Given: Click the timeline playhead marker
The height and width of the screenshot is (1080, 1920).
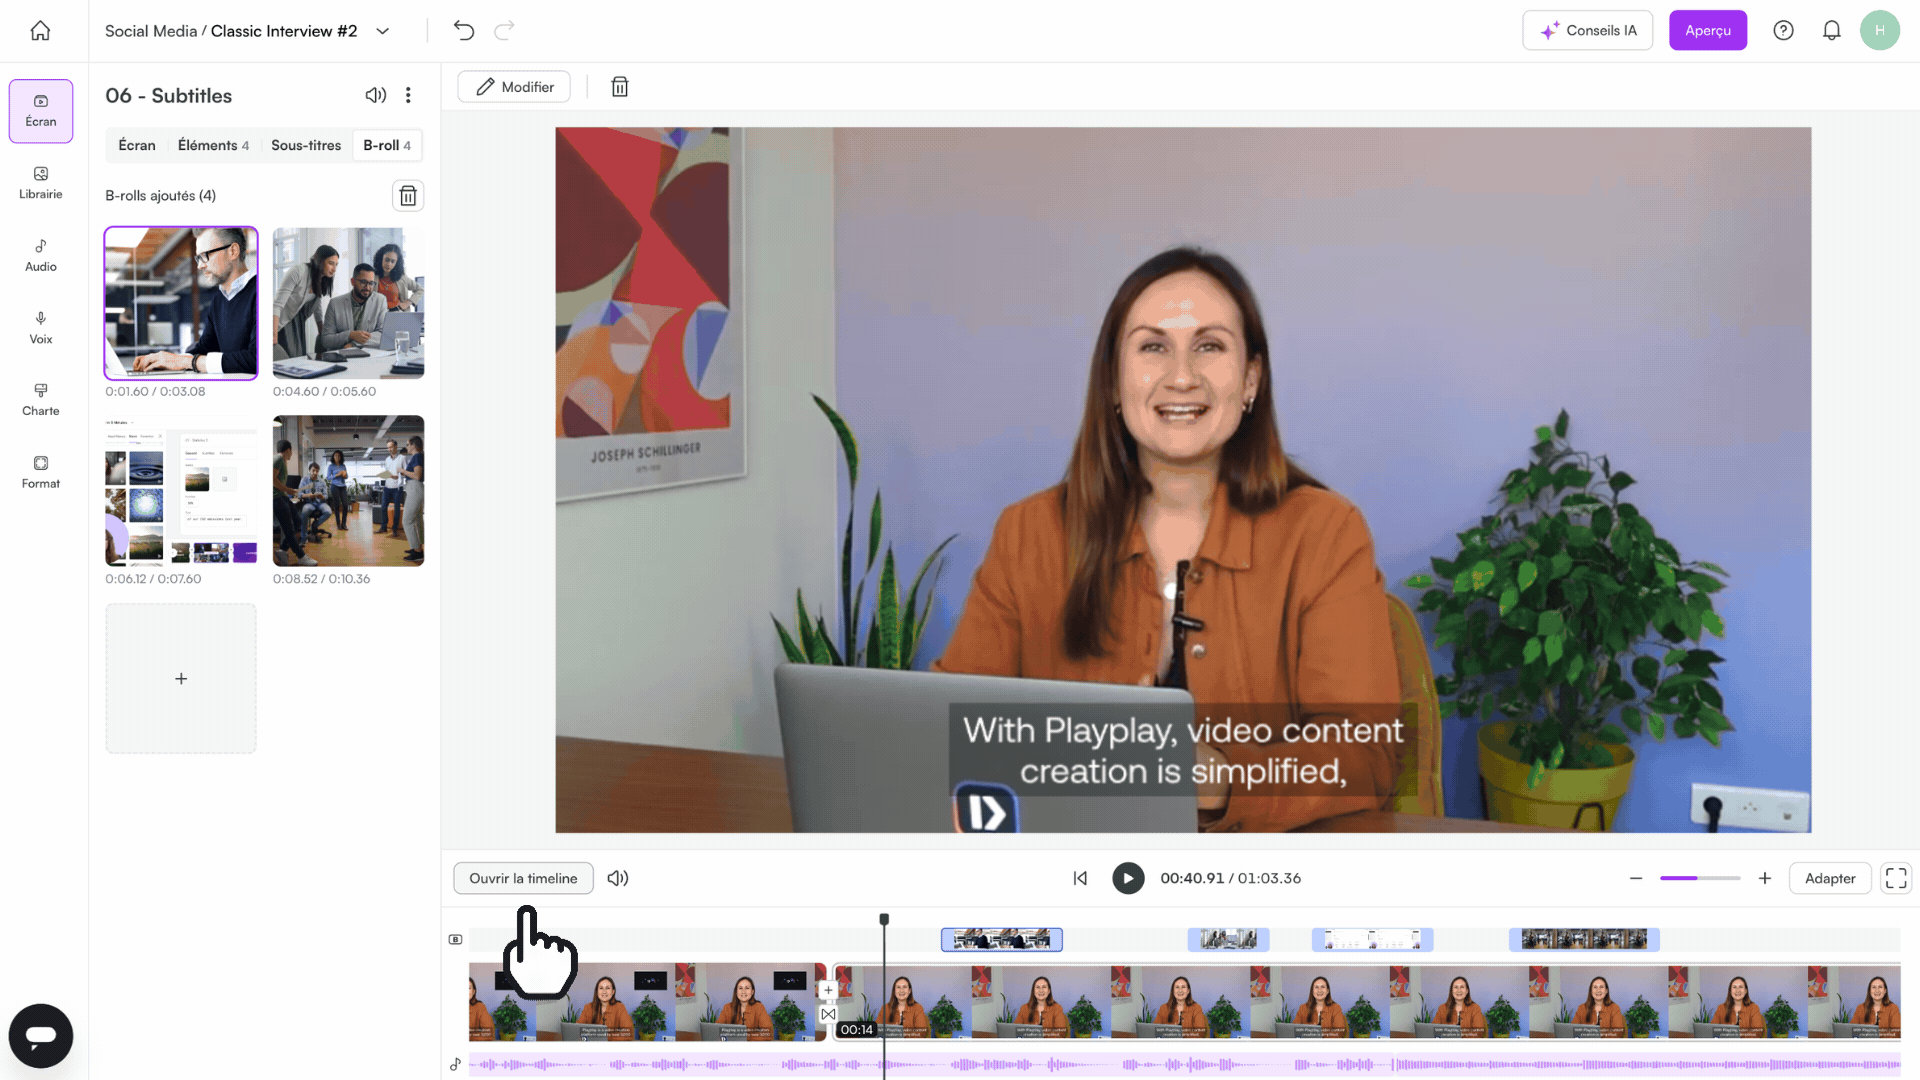Looking at the screenshot, I should (884, 918).
